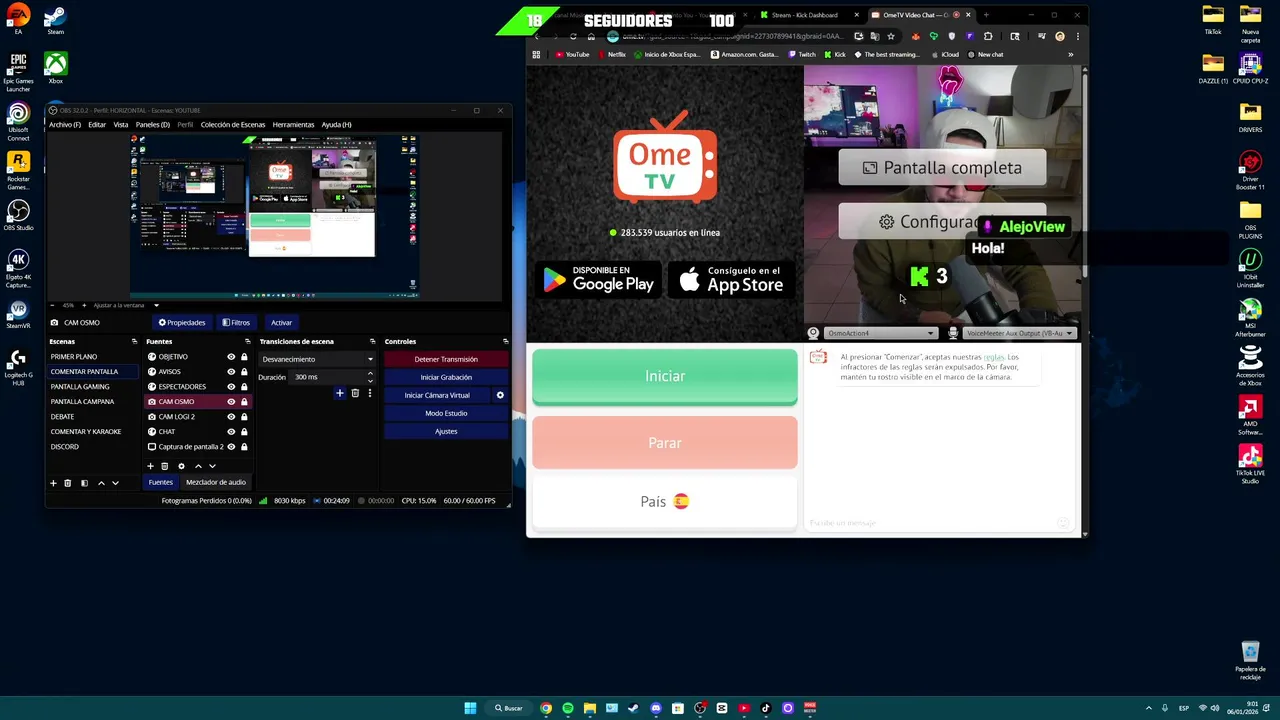Hide the OBJETIVO source with its eye icon

tap(231, 357)
